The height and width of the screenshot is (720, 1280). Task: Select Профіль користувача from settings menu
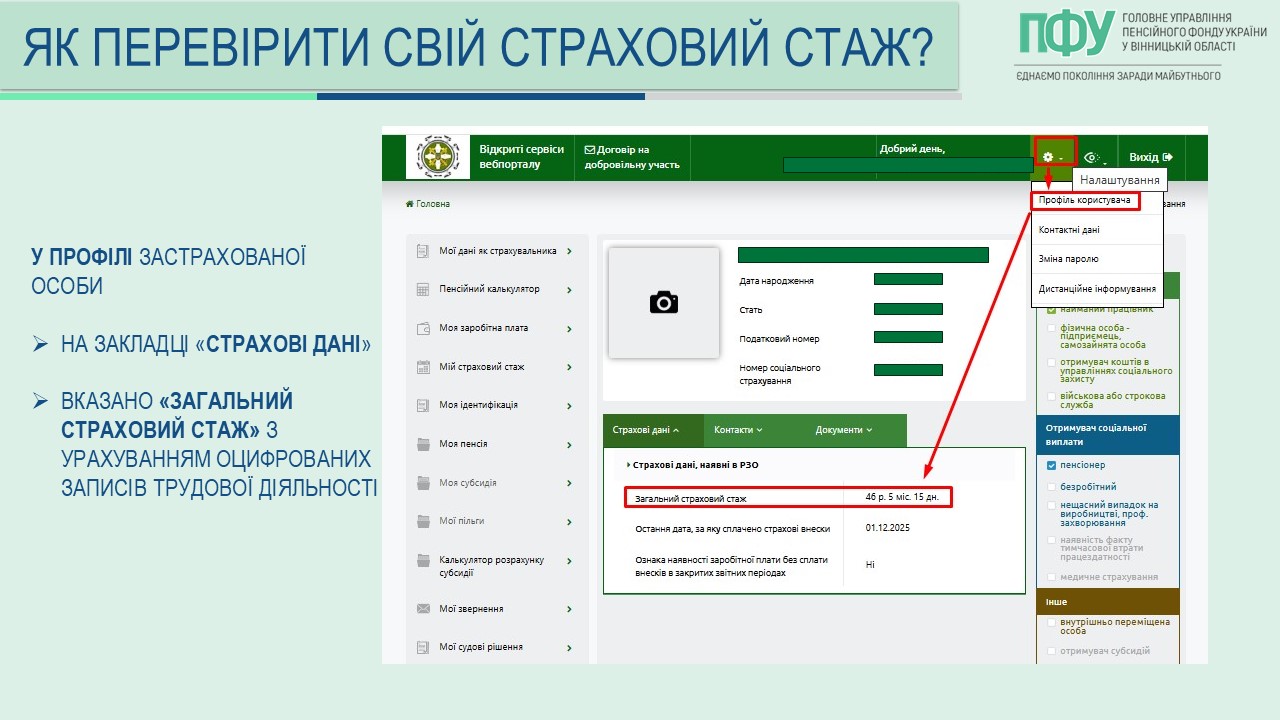[x=1084, y=201]
